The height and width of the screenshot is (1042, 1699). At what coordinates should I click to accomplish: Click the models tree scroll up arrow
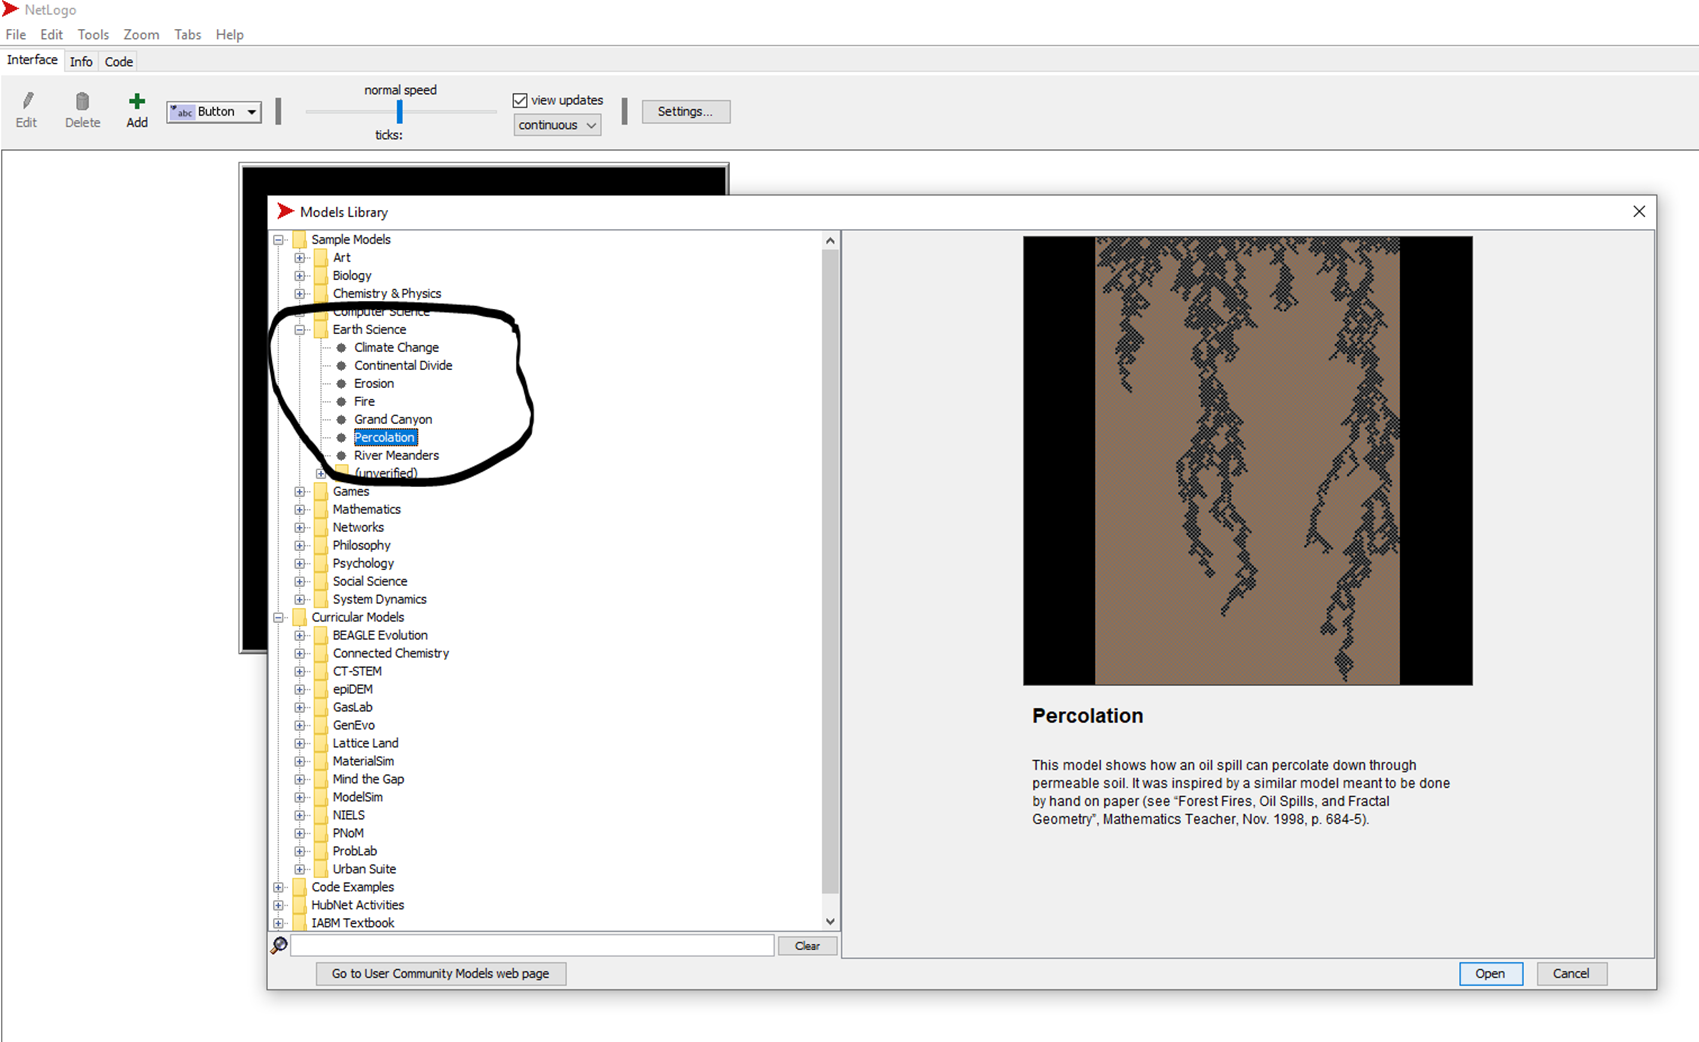click(830, 241)
